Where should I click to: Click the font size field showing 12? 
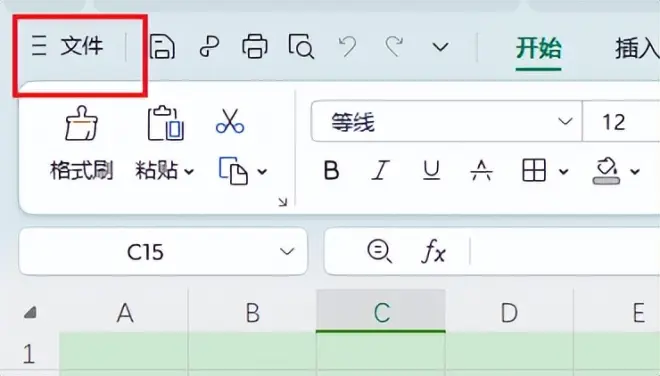click(x=621, y=121)
